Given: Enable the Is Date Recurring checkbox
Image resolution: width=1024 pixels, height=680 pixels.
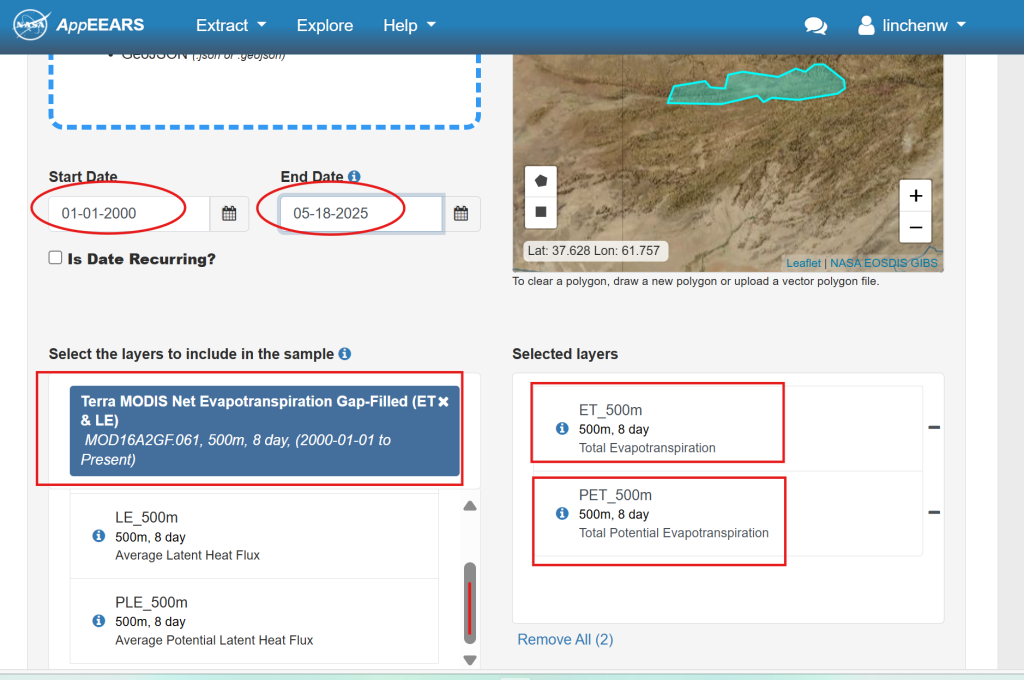Looking at the screenshot, I should click(x=56, y=258).
